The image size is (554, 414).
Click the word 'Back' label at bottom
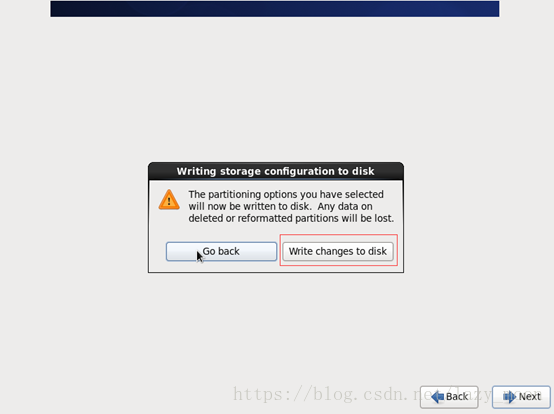(x=456, y=397)
